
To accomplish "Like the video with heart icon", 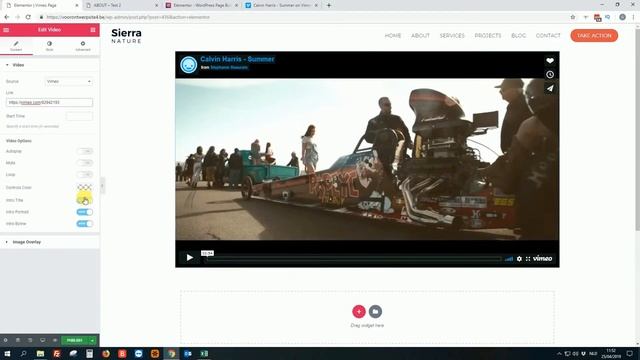I will pyautogui.click(x=550, y=61).
